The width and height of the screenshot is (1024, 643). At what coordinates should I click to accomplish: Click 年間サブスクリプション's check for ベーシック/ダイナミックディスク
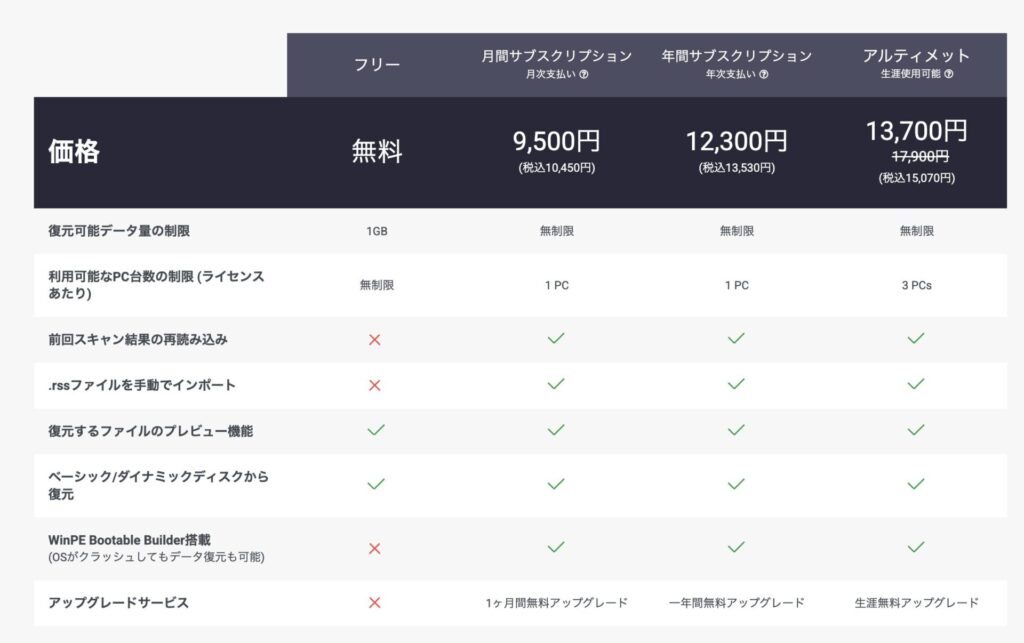tap(736, 484)
